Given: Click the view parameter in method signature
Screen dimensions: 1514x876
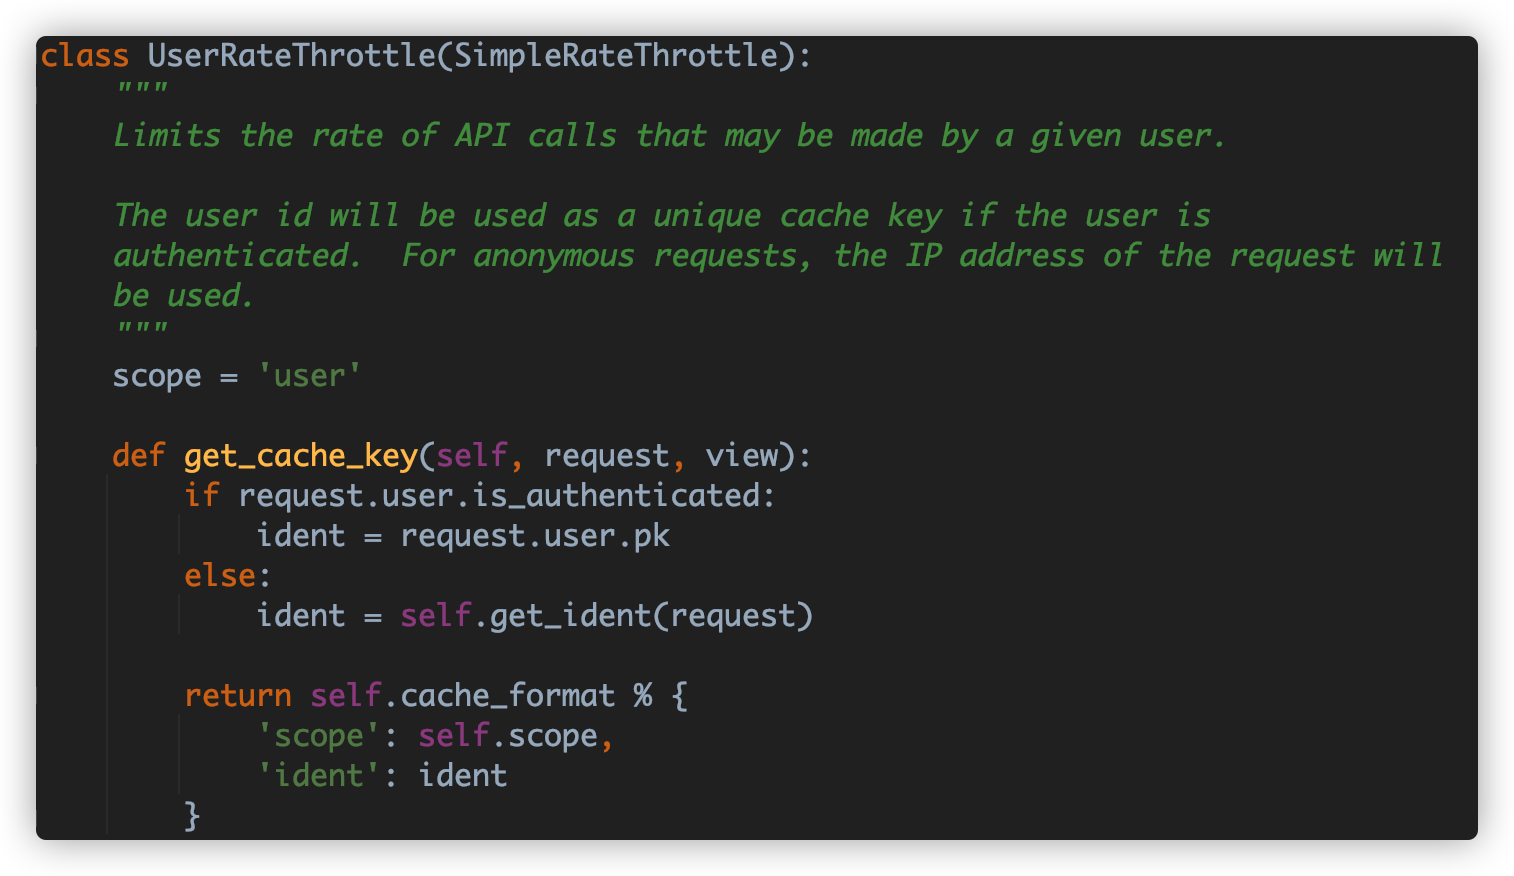Looking at the screenshot, I should pos(741,456).
